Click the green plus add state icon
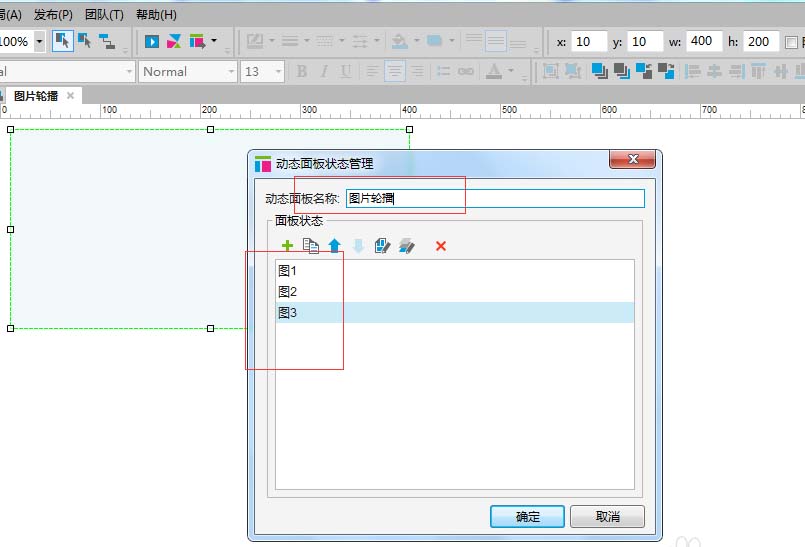 click(x=288, y=246)
